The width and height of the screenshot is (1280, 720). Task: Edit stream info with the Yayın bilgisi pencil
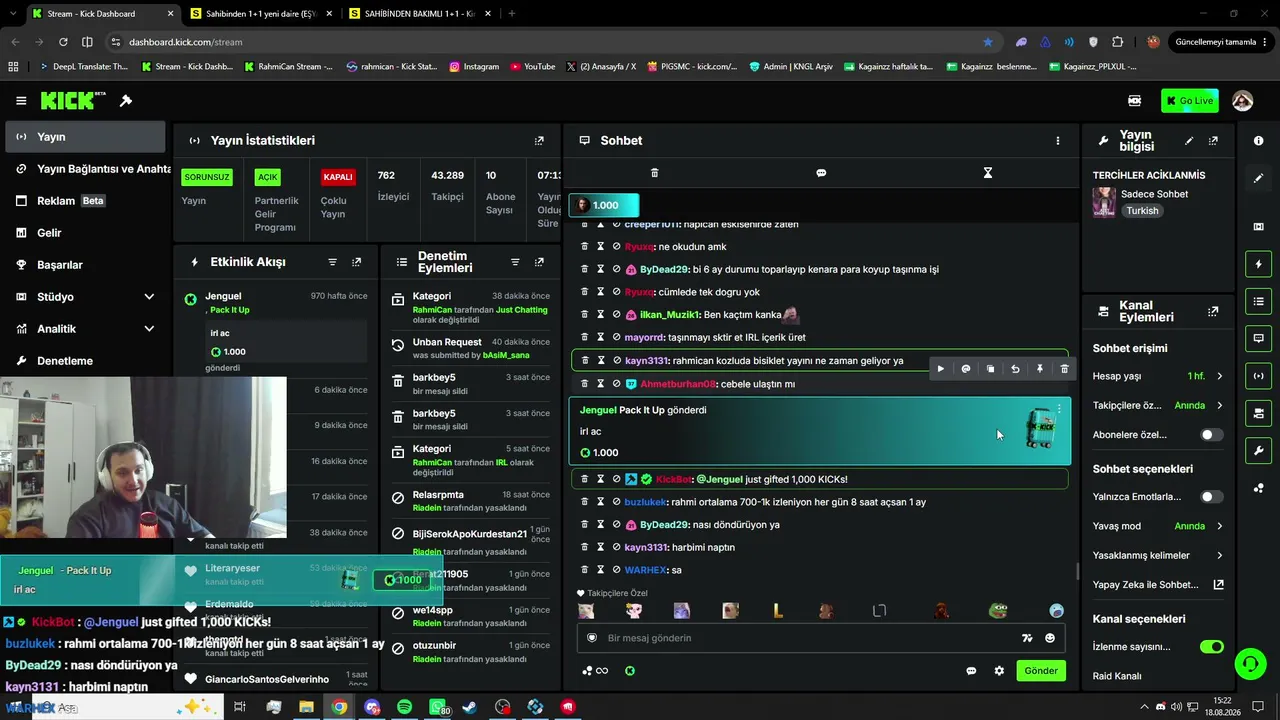pos(1189,141)
